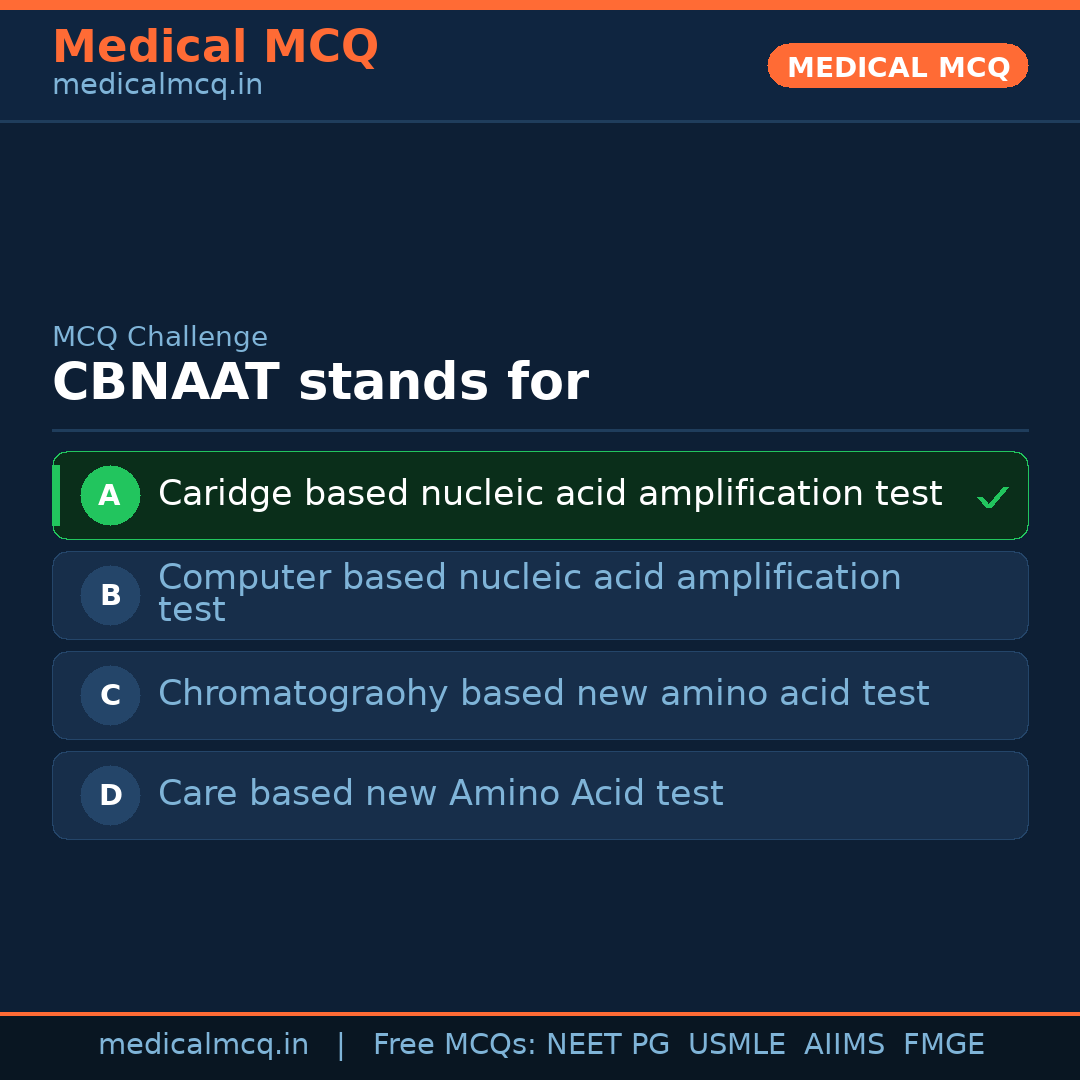
Task: Click the green A letter circle
Action: (x=110, y=495)
